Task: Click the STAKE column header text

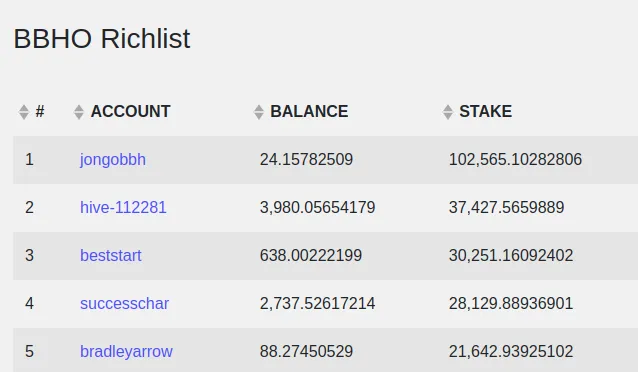Action: pos(485,112)
